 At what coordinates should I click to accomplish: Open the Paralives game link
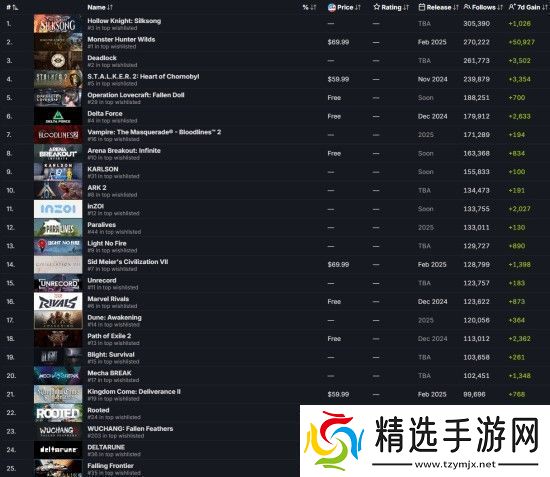[x=101, y=225]
